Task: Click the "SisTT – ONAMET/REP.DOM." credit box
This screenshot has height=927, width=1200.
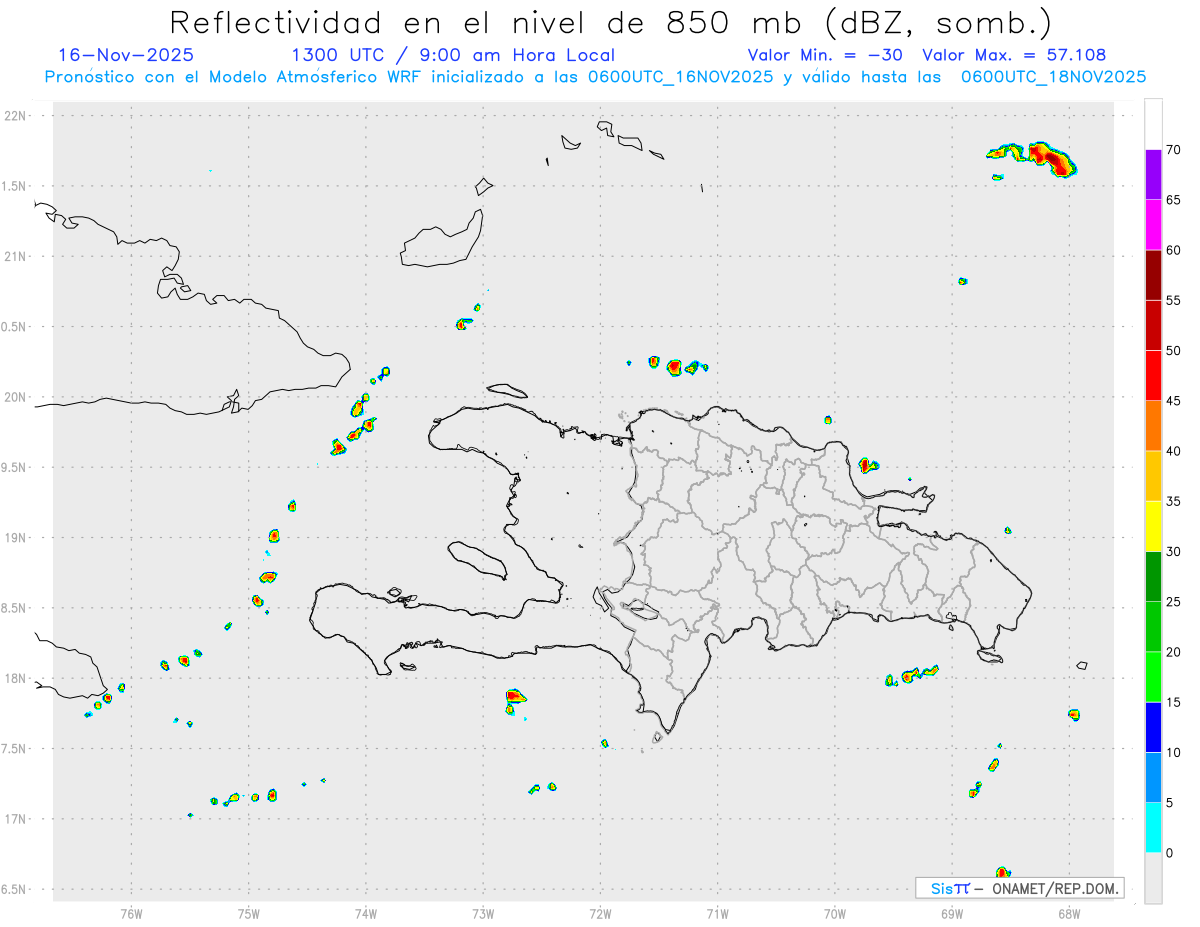Action: 1020,888
